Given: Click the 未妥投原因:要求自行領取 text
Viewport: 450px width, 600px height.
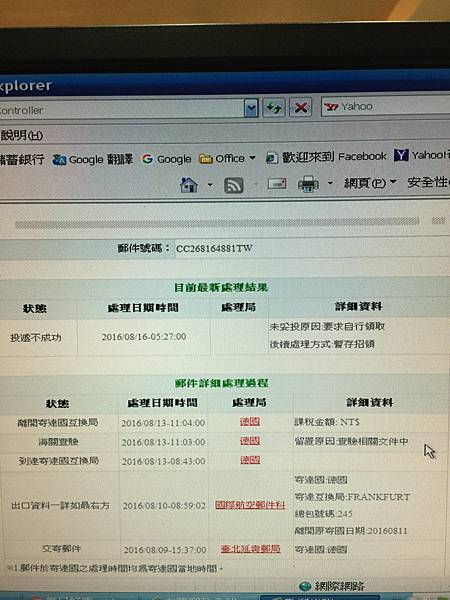Looking at the screenshot, I should tap(327, 327).
